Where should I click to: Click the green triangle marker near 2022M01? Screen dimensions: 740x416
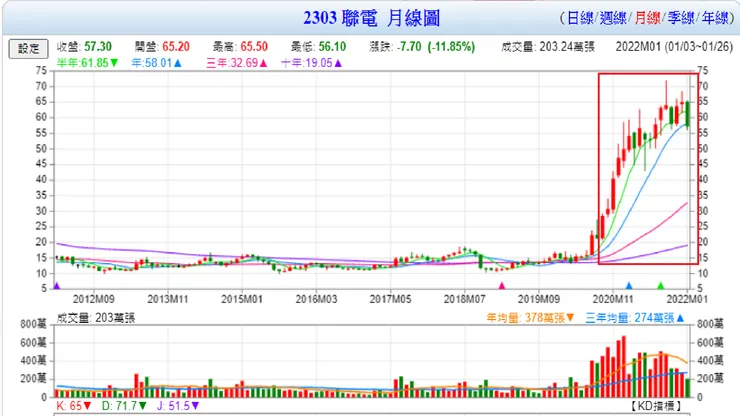(661, 286)
